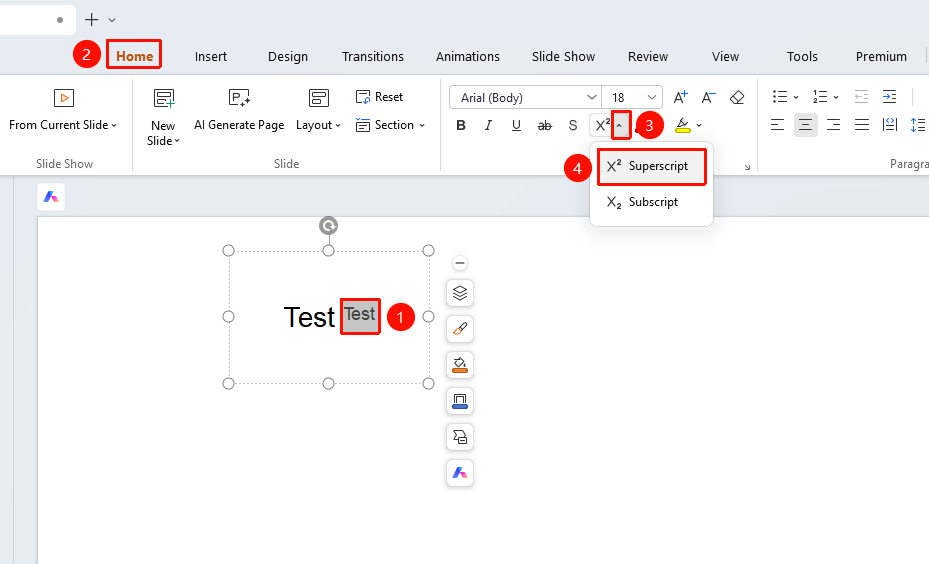Open numbering dropdown arrow
This screenshot has width=929, height=564.
835,97
